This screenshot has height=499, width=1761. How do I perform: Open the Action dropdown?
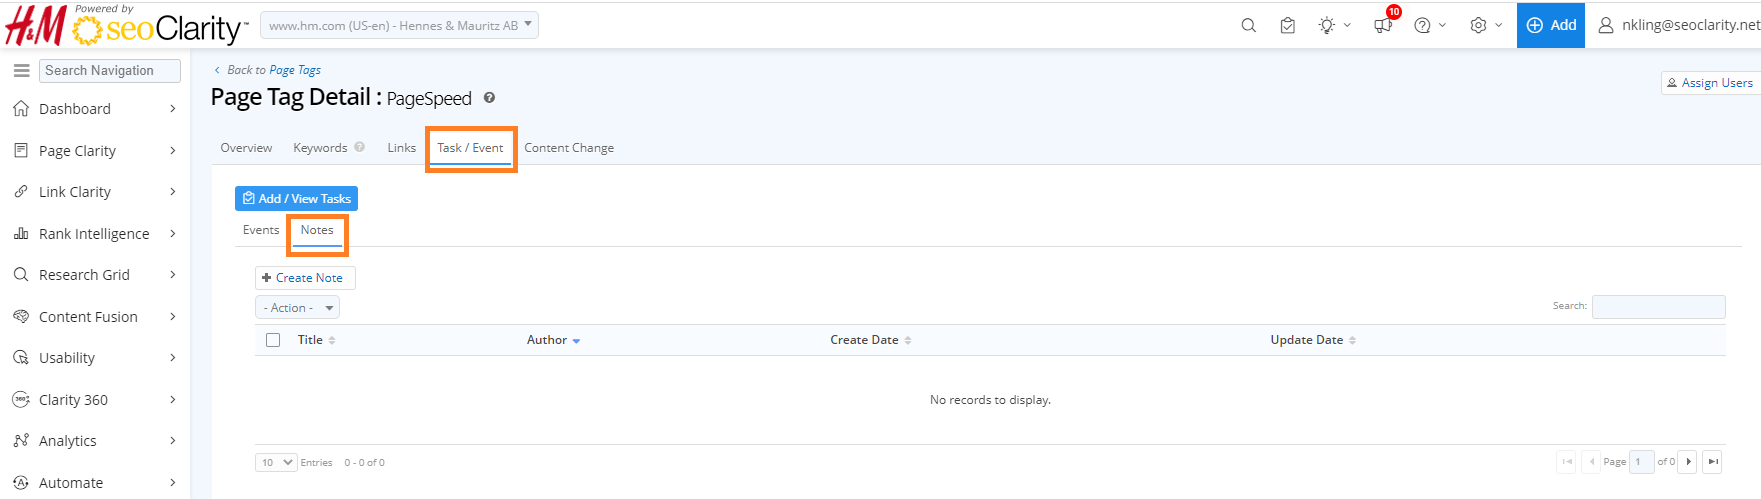pyautogui.click(x=297, y=308)
